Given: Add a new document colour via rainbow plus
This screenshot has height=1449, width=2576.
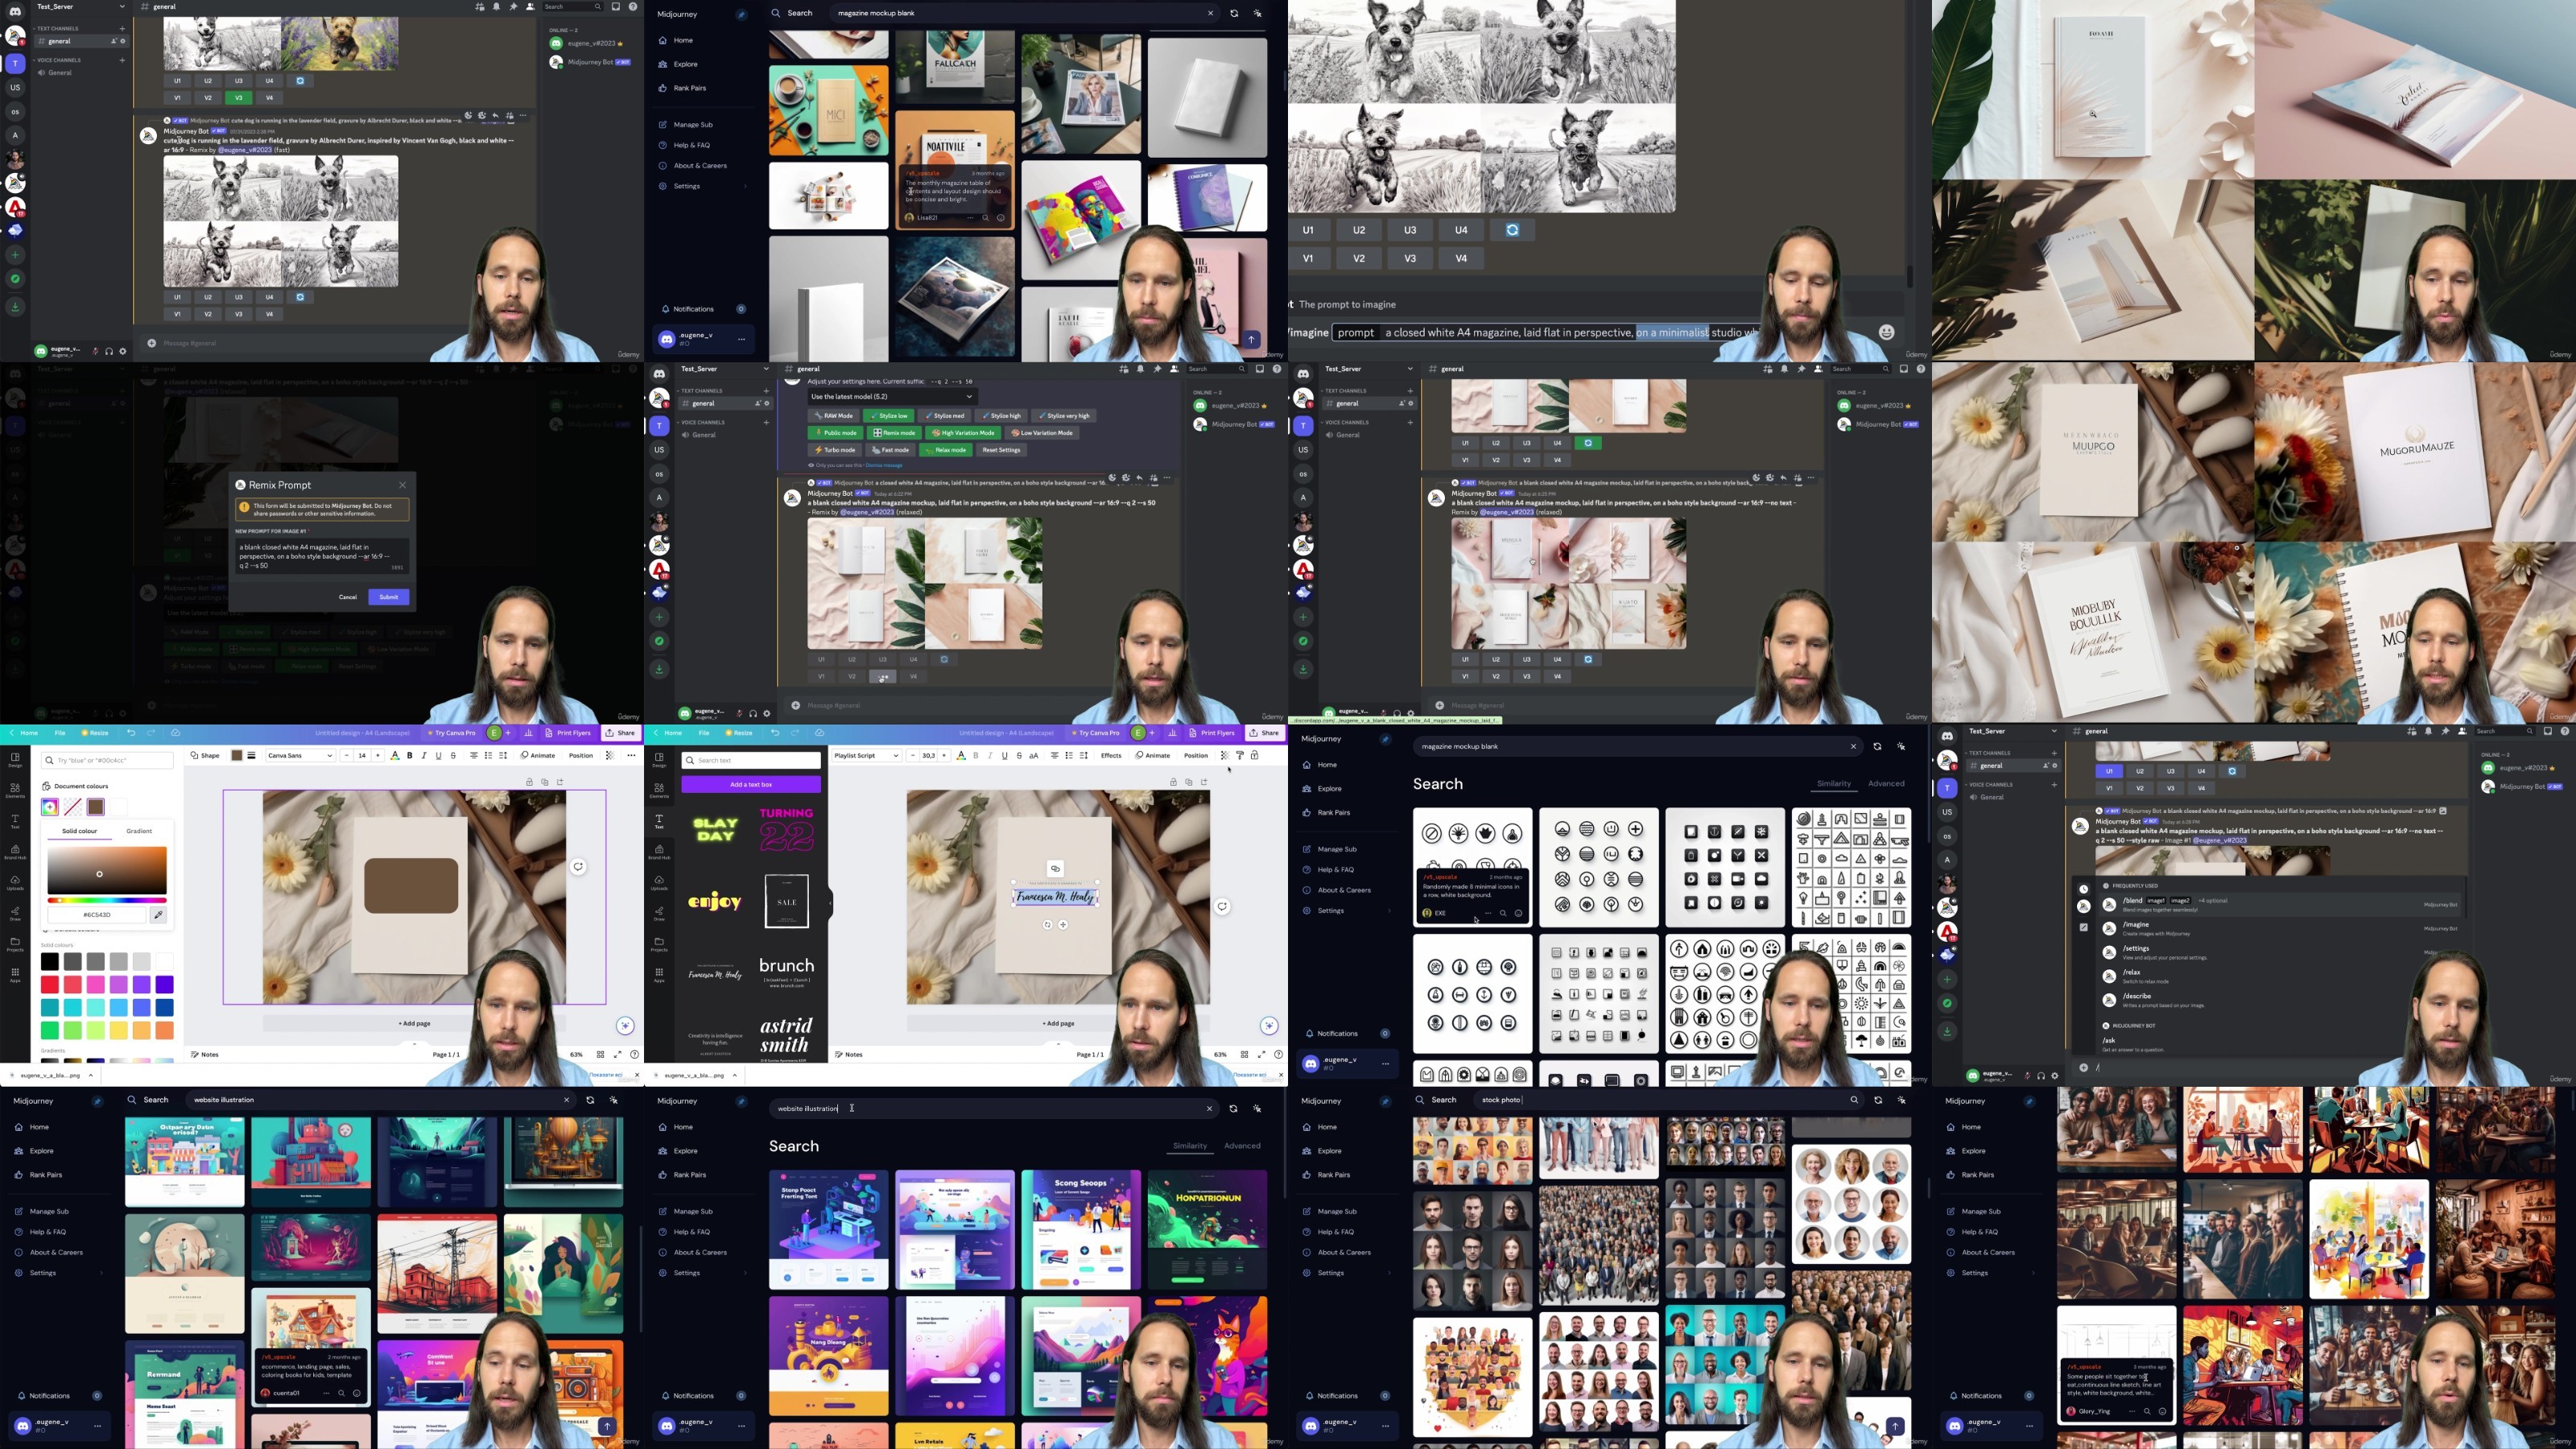Looking at the screenshot, I should pos(50,807).
